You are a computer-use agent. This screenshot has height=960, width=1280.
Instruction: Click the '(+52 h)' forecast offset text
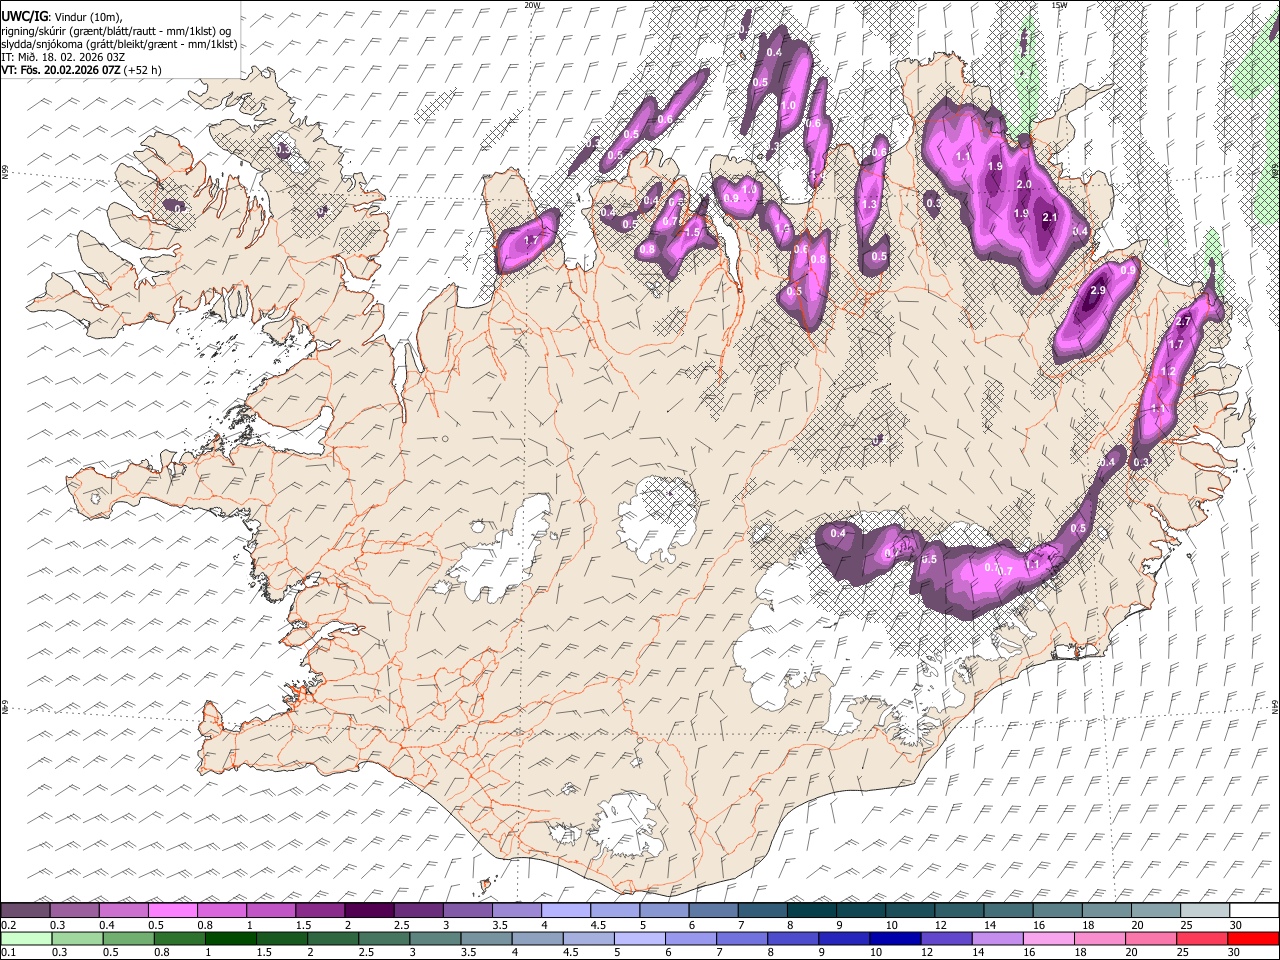pos(143,70)
